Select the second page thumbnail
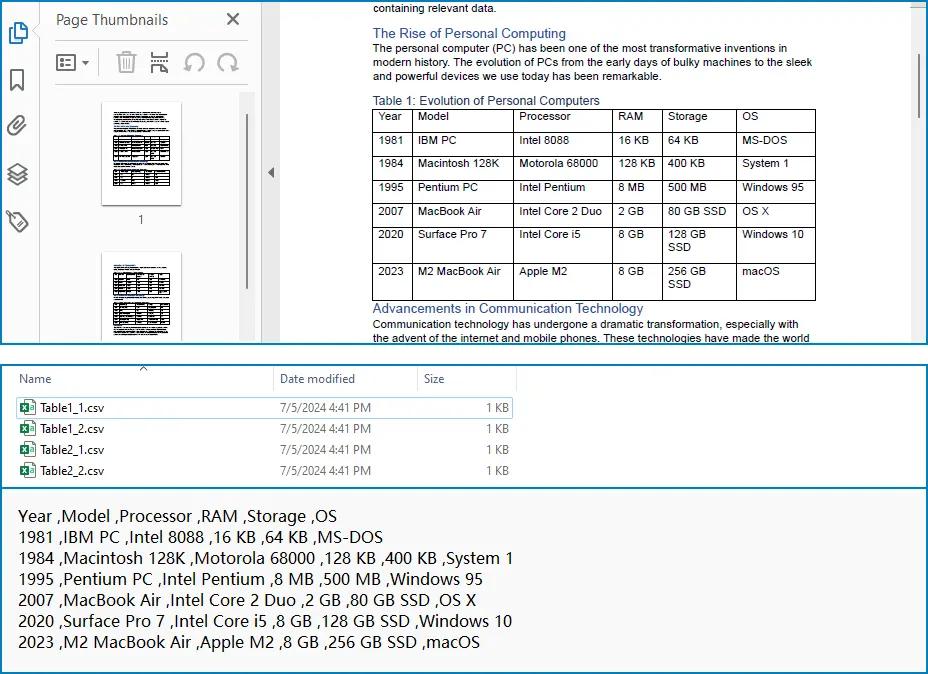The height and width of the screenshot is (674, 928). [141, 296]
